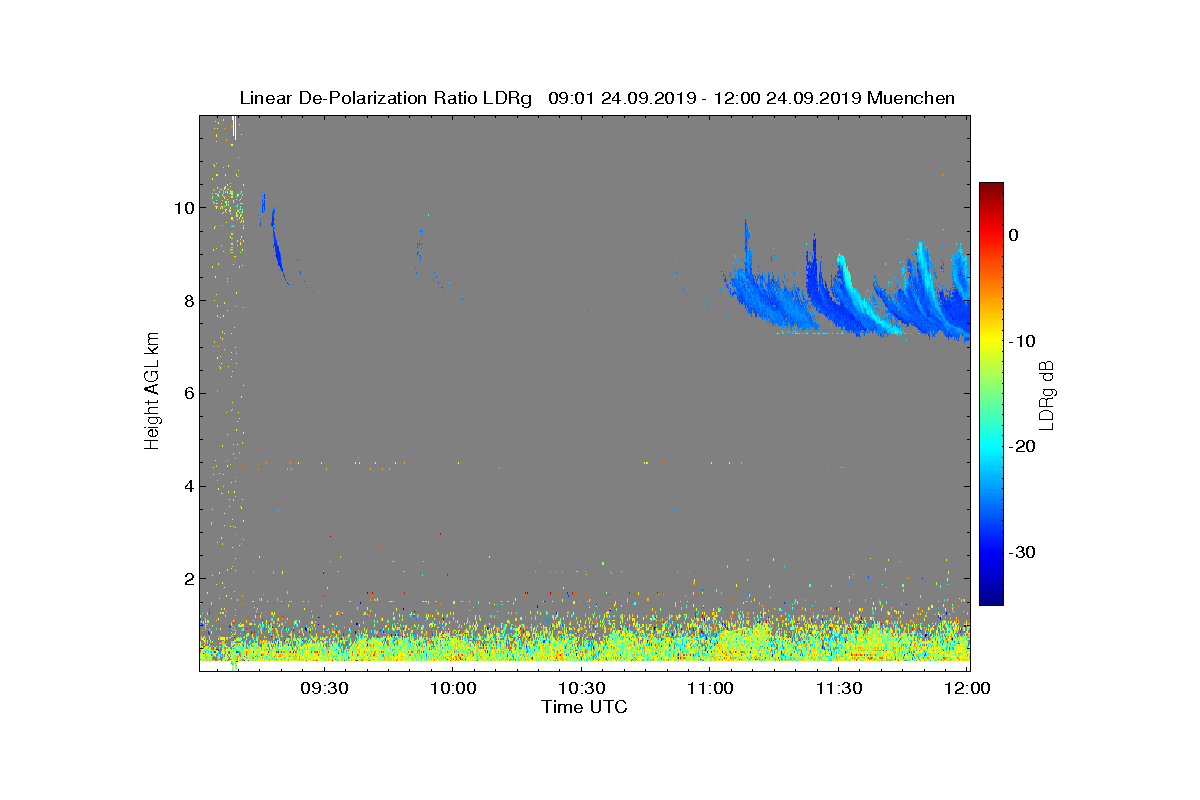The height and width of the screenshot is (800, 1200).
Task: Click the '11:00' time tick label
Action: click(711, 689)
